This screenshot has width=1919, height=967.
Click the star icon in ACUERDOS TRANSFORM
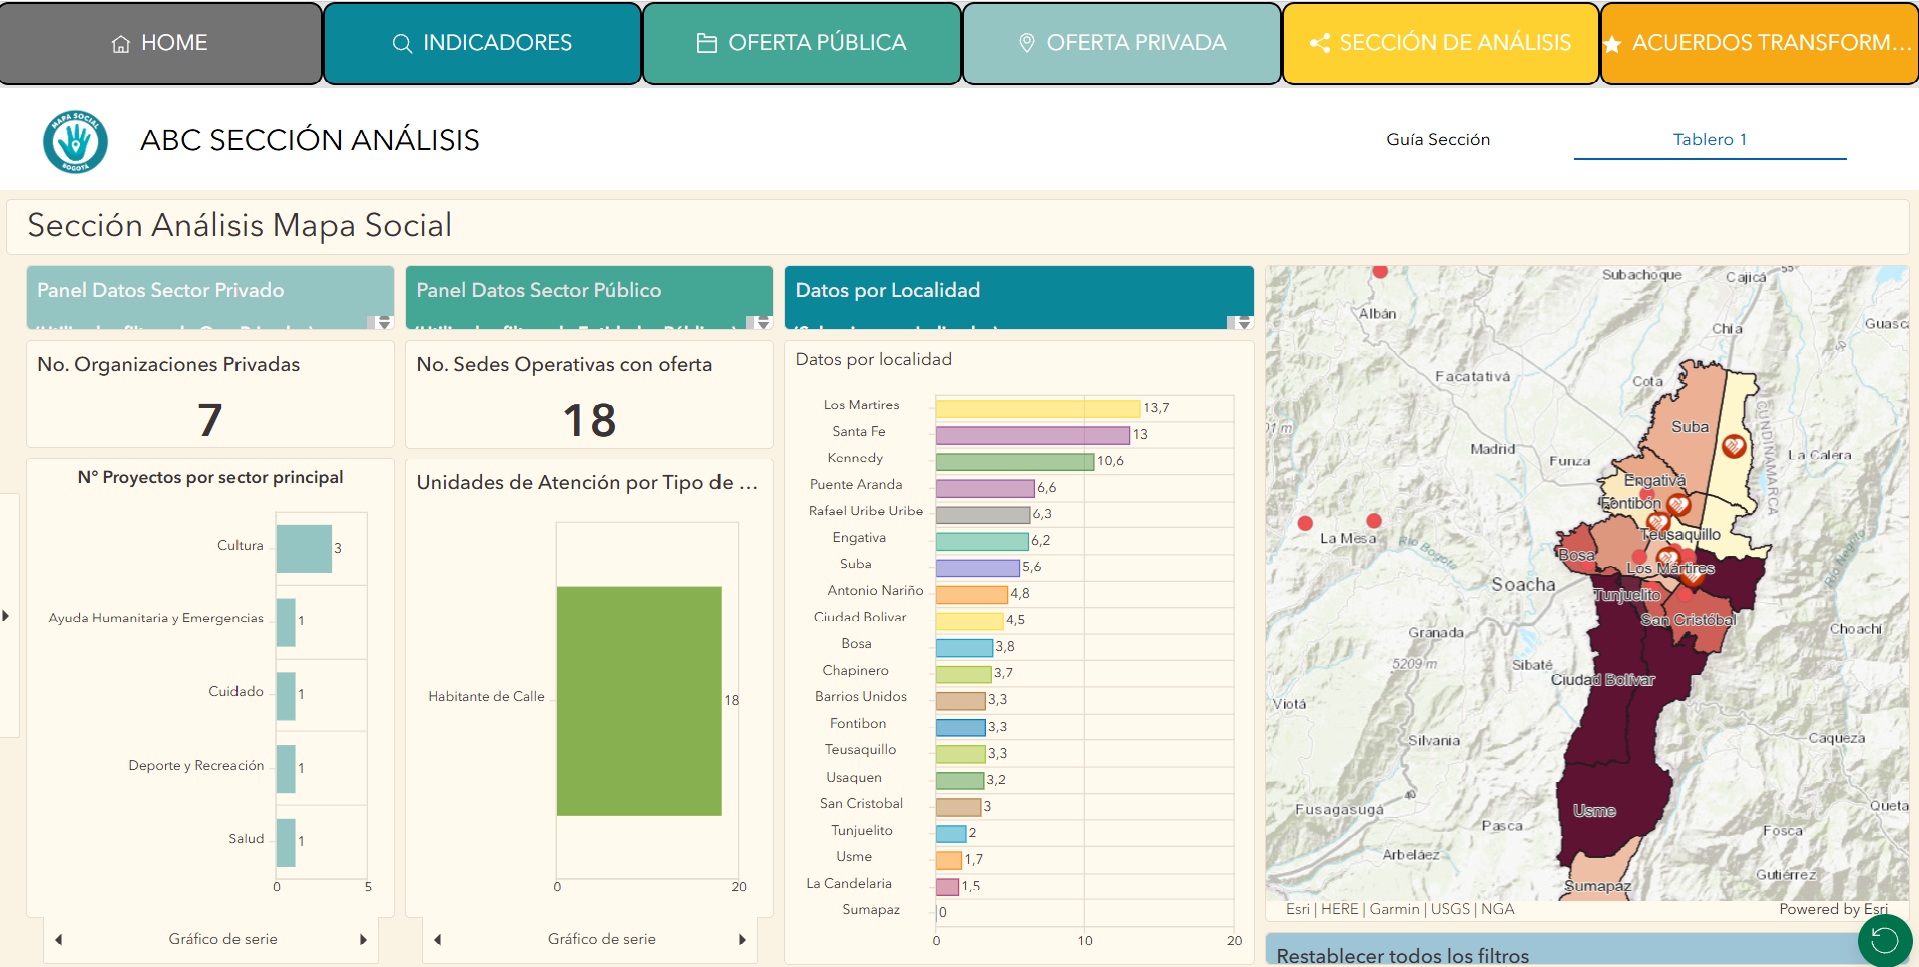(x=1612, y=45)
